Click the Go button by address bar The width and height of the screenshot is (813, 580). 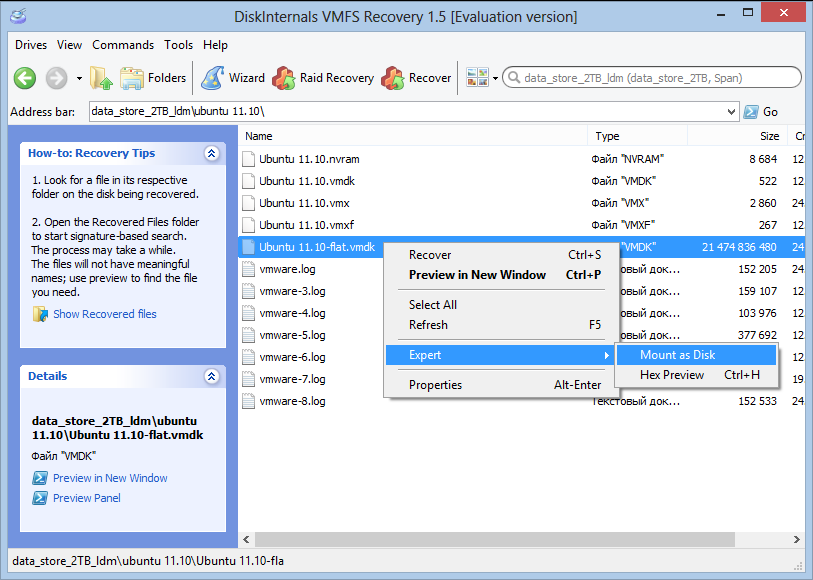click(x=760, y=112)
